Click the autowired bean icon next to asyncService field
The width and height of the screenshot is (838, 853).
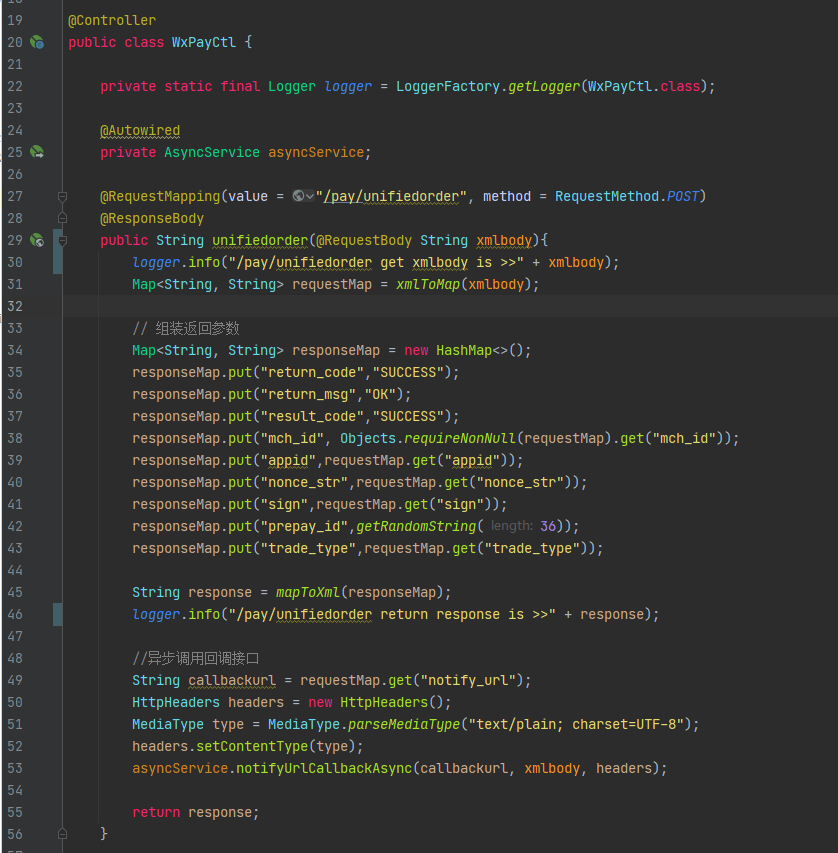(36, 151)
